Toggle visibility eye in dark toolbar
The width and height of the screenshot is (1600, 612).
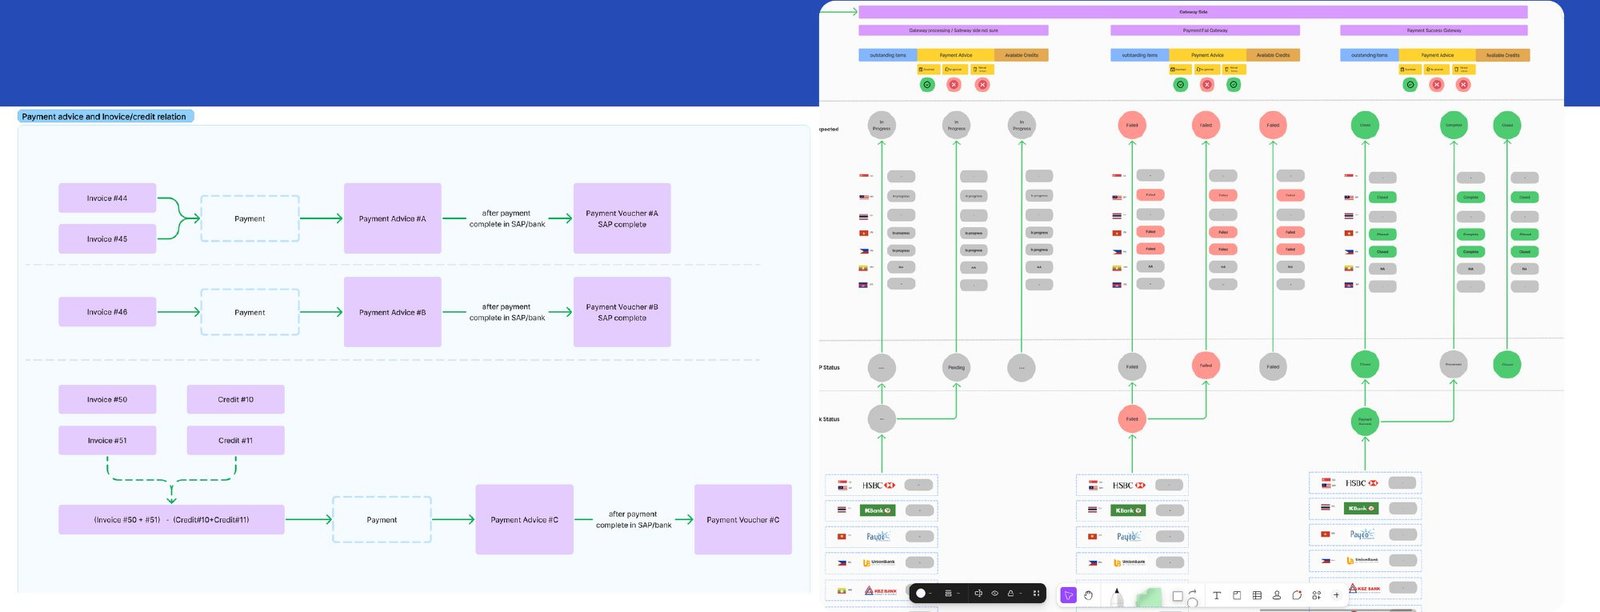click(x=995, y=593)
